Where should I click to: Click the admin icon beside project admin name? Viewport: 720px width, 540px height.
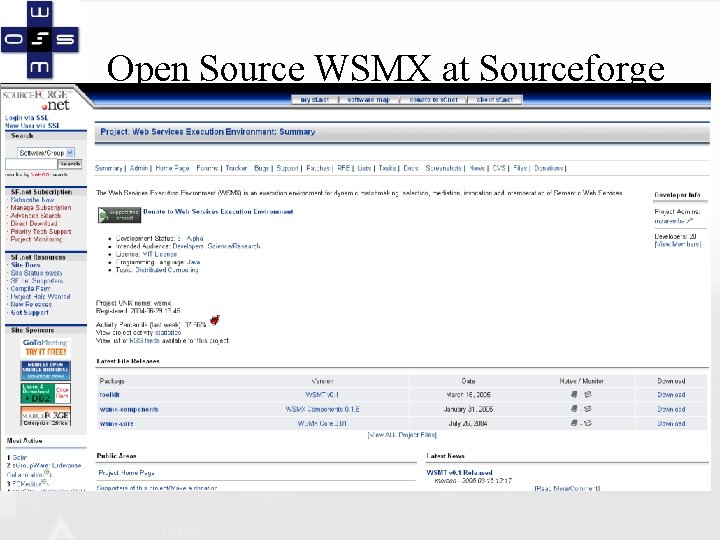[x=690, y=220]
